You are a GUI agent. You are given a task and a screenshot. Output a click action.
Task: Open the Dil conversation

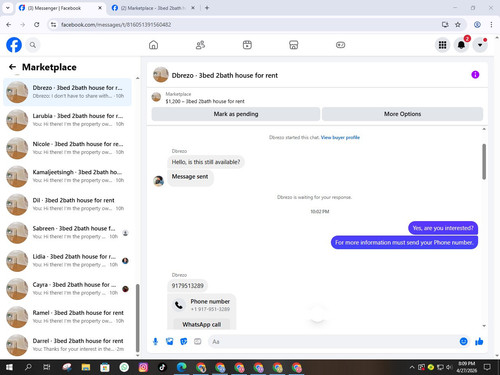(x=67, y=204)
